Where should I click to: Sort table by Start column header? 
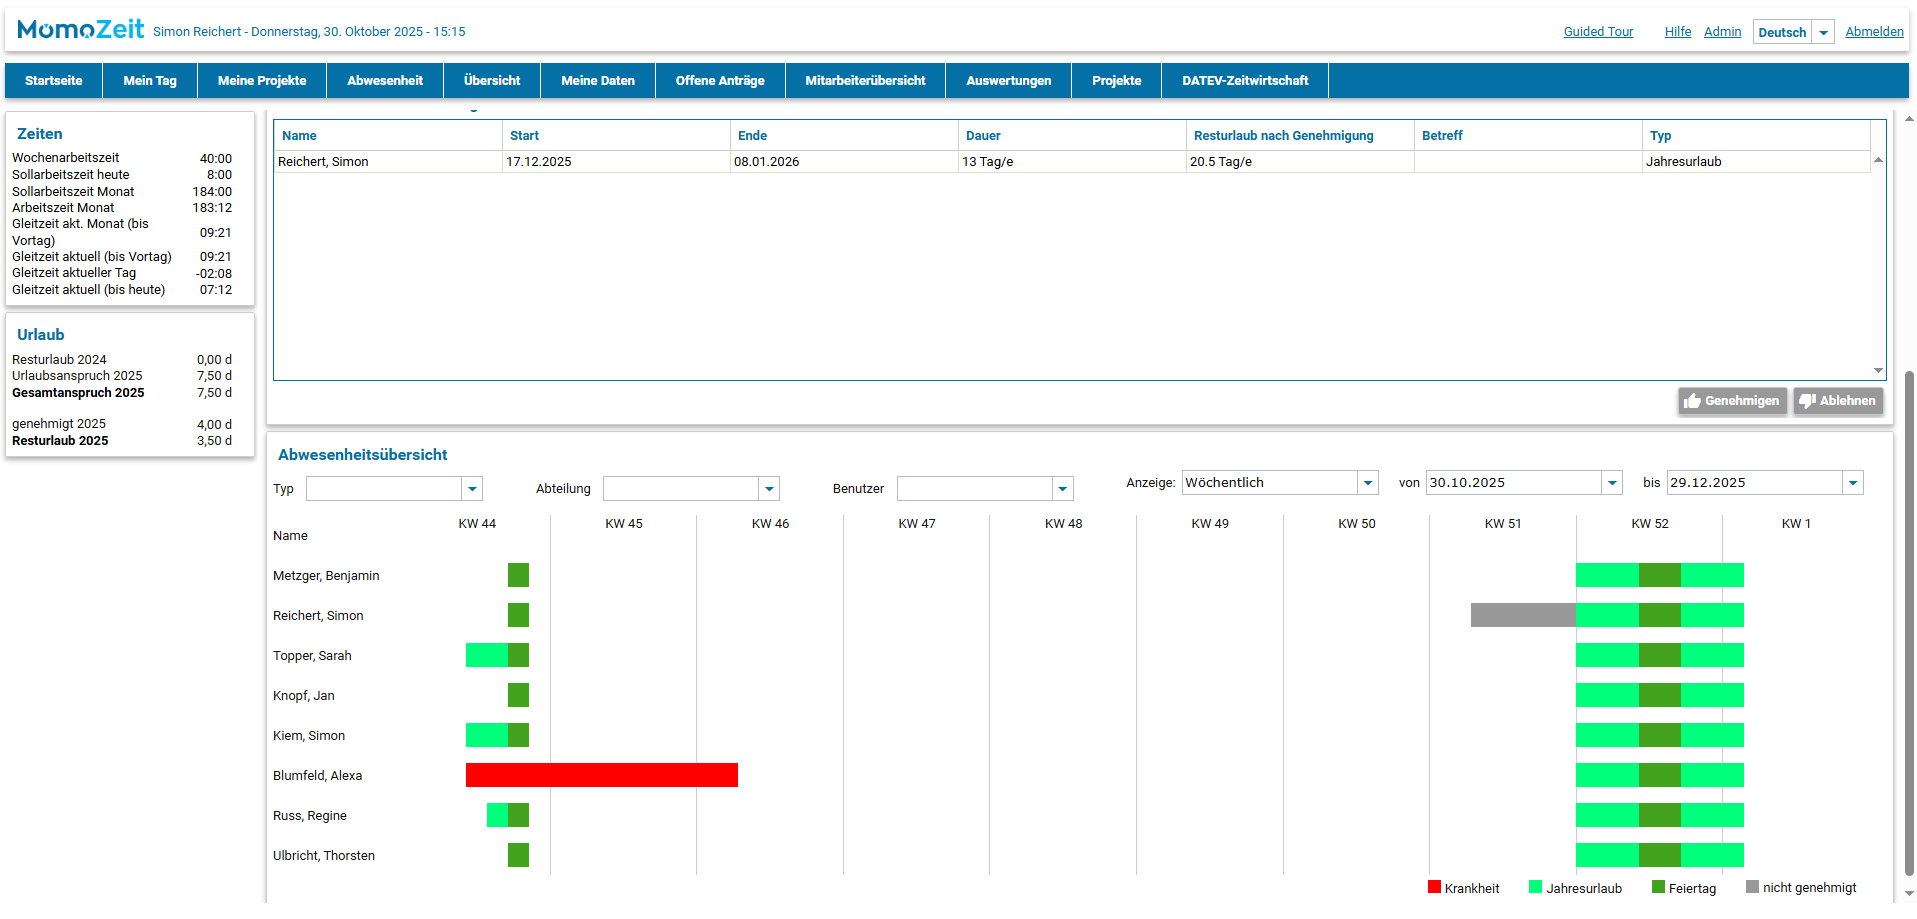pyautogui.click(x=524, y=136)
